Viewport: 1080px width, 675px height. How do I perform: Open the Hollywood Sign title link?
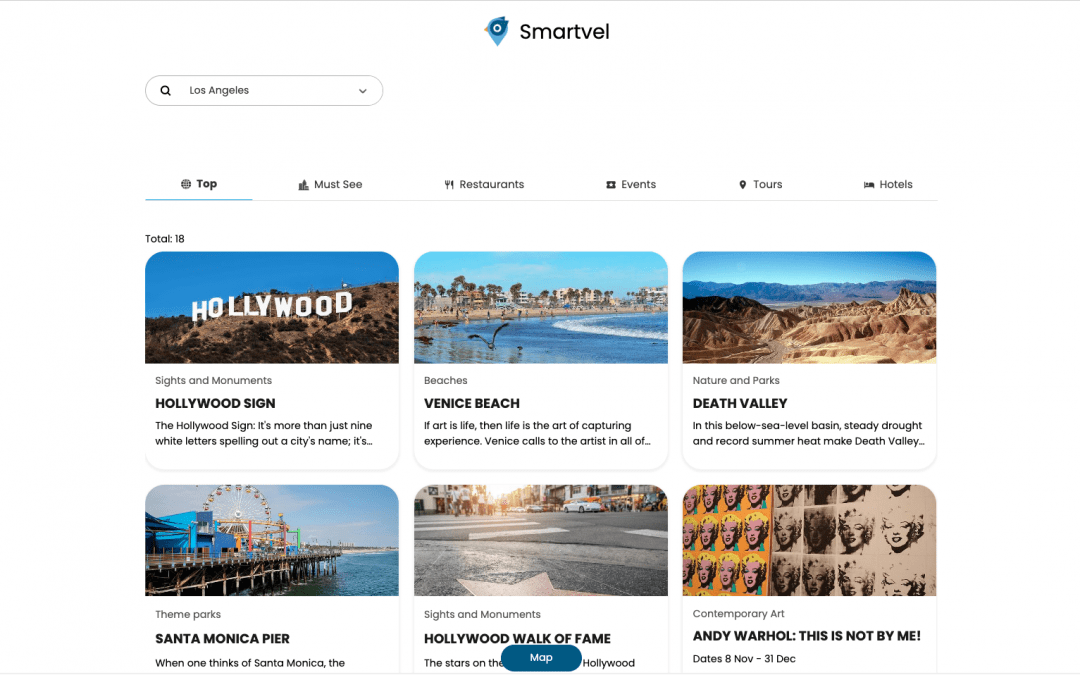click(215, 404)
